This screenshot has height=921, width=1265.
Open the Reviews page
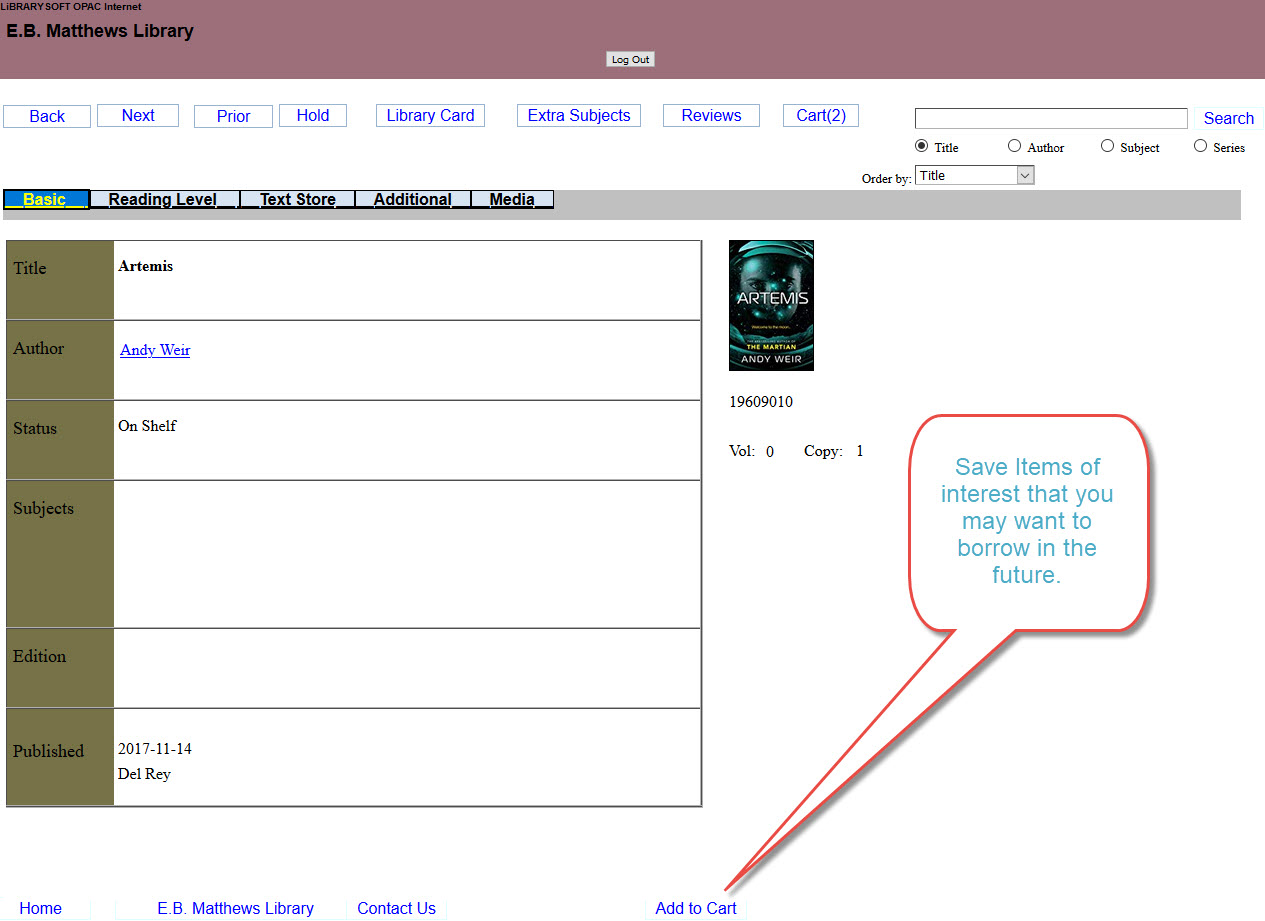click(711, 116)
